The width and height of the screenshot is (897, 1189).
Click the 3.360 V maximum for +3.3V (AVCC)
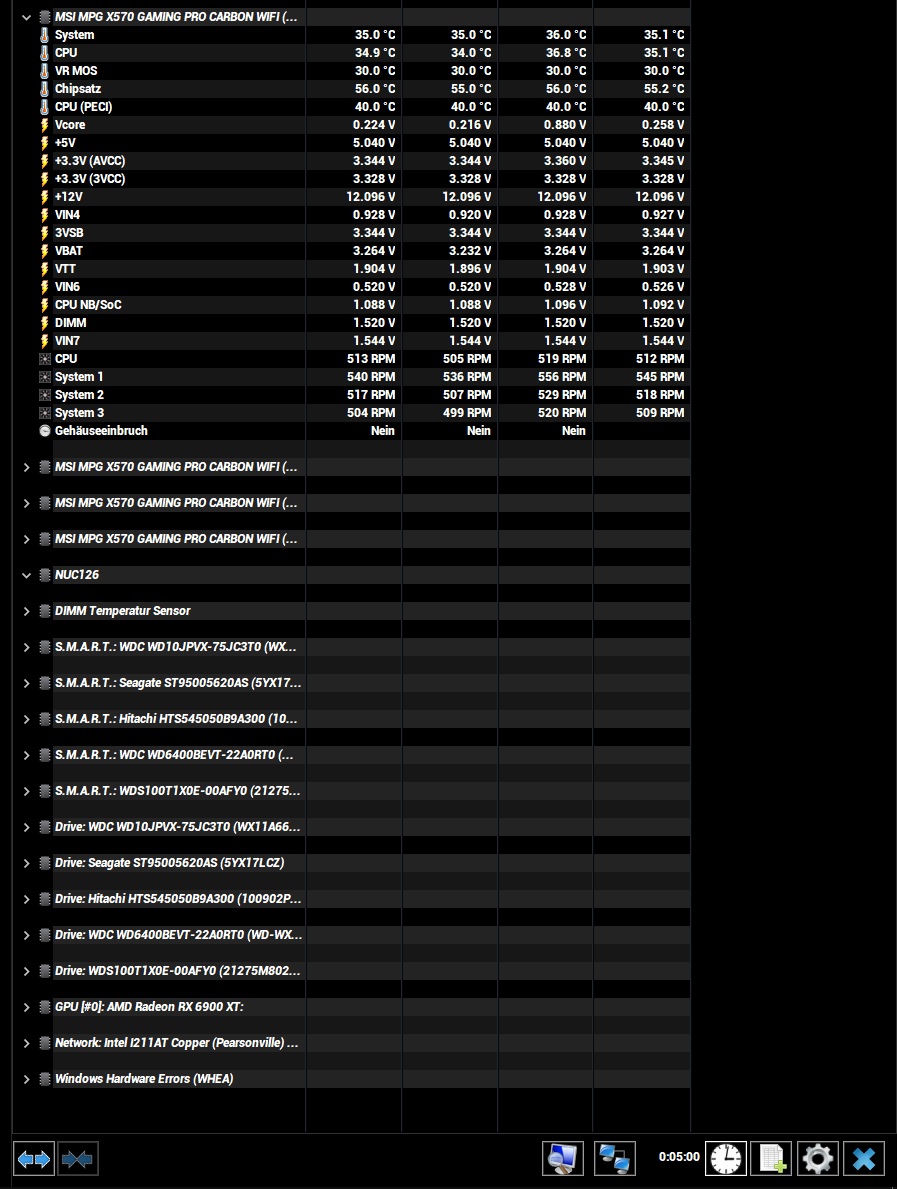coord(565,161)
